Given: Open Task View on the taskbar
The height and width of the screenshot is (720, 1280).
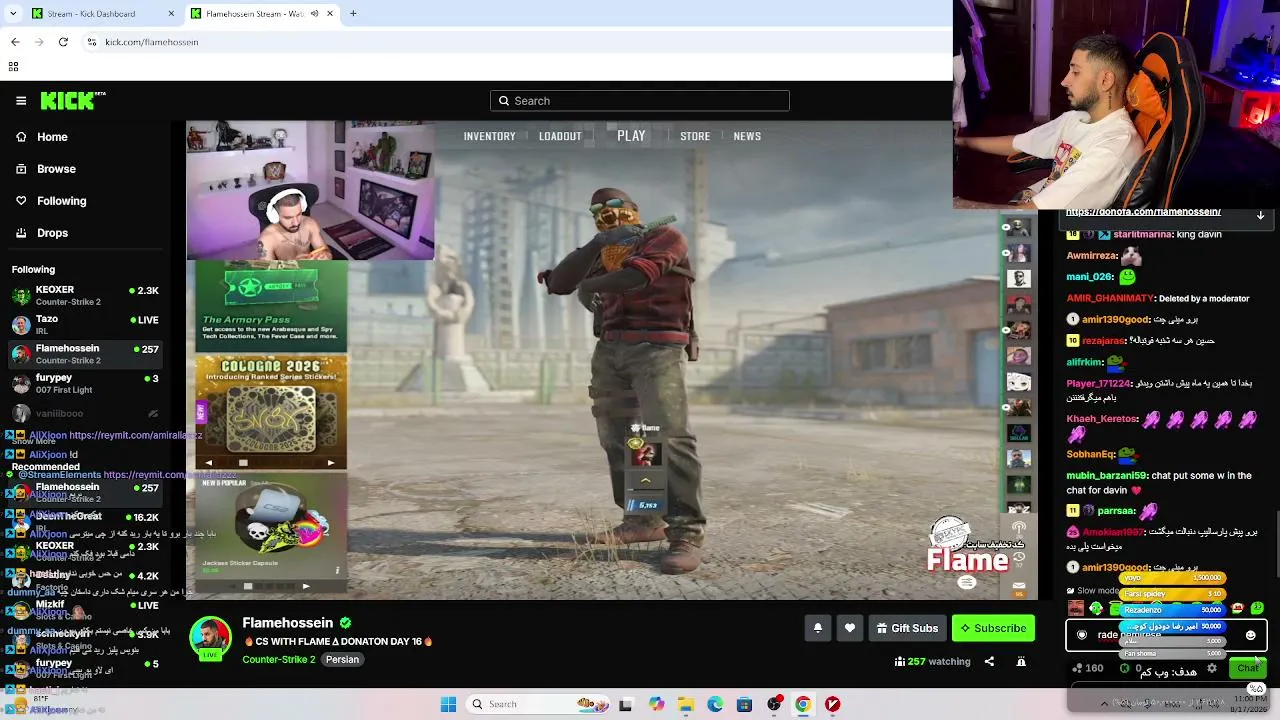Looking at the screenshot, I should (626, 704).
